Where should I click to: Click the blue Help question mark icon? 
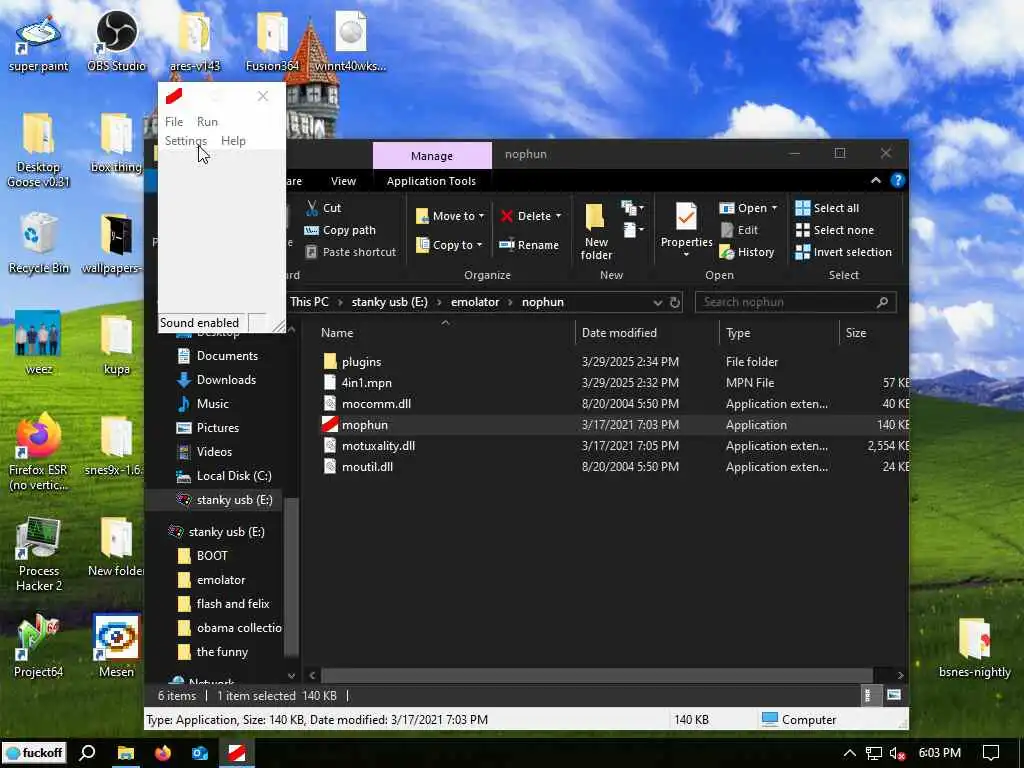[898, 180]
